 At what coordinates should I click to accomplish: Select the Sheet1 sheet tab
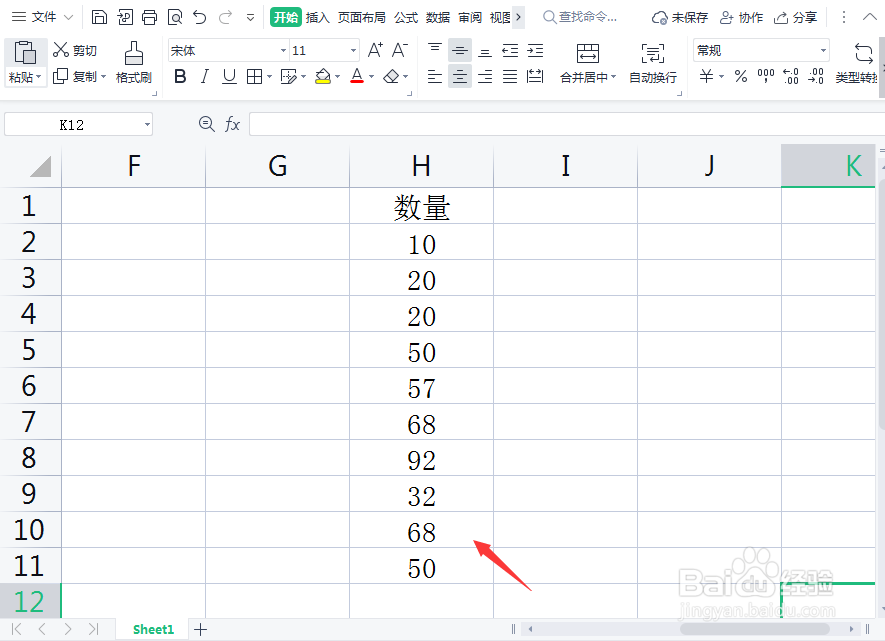point(154,629)
